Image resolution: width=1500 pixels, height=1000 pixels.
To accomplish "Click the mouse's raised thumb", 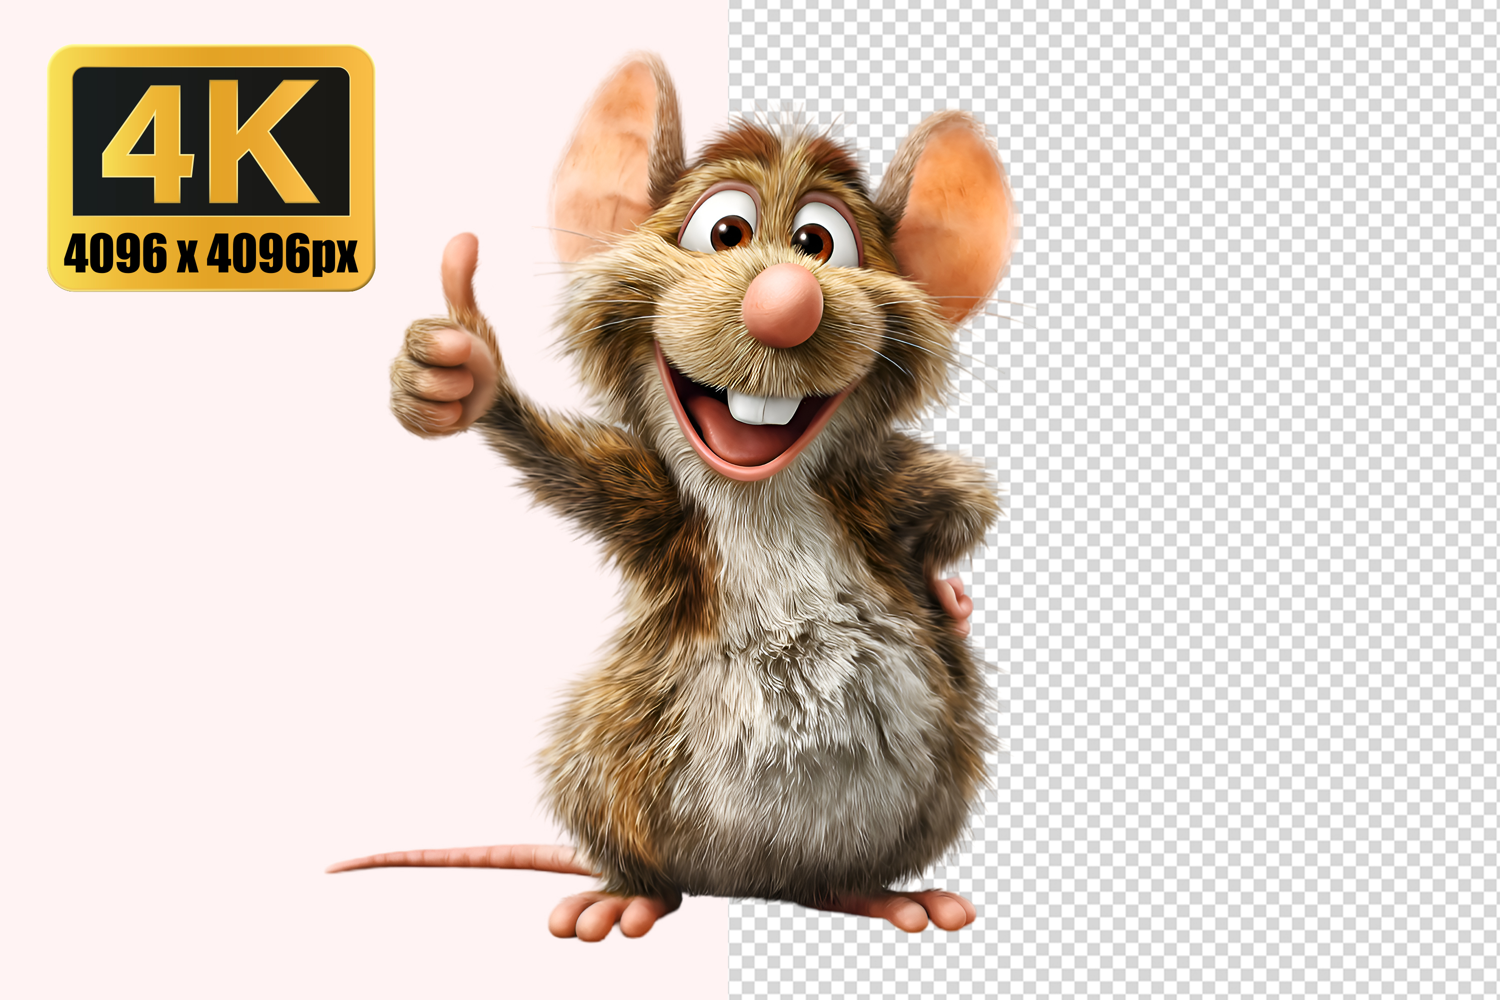I will (x=460, y=270).
